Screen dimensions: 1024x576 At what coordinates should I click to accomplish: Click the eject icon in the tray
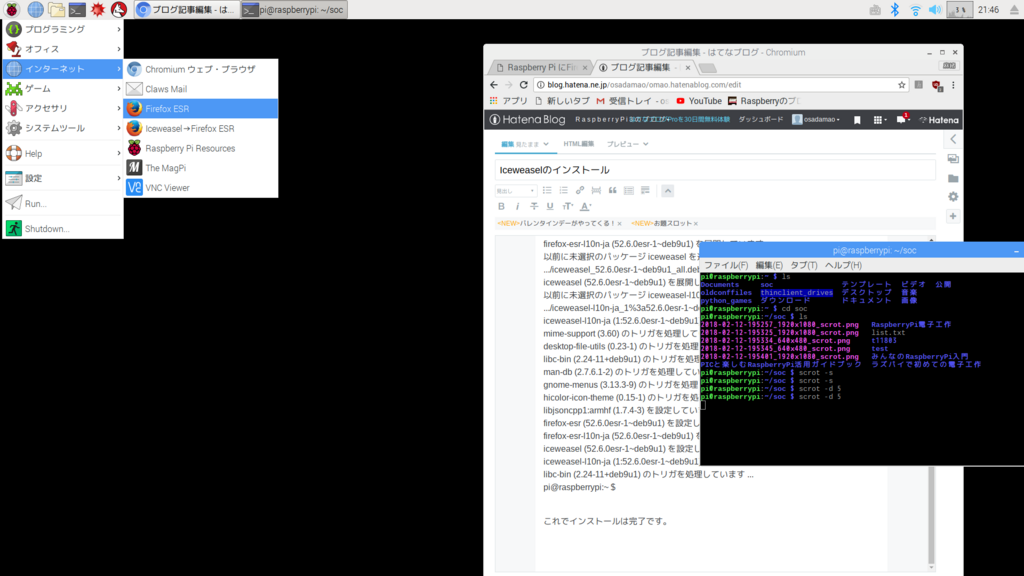[1015, 10]
